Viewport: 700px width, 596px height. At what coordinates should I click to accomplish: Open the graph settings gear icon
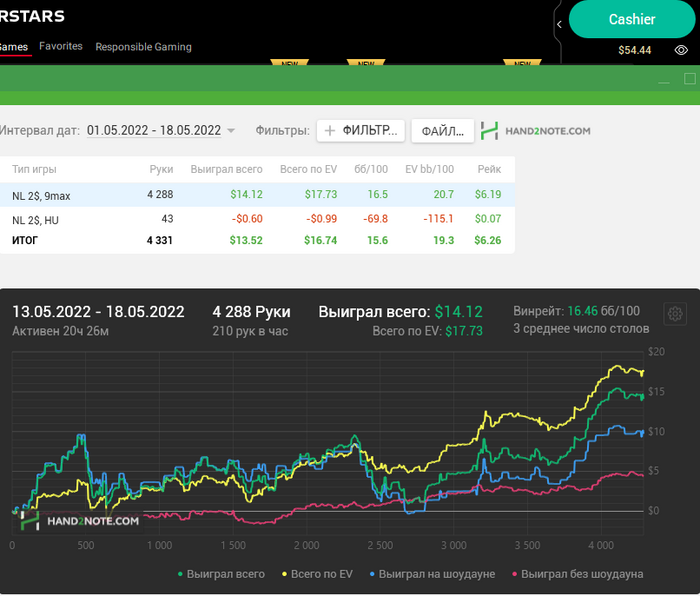tap(675, 314)
